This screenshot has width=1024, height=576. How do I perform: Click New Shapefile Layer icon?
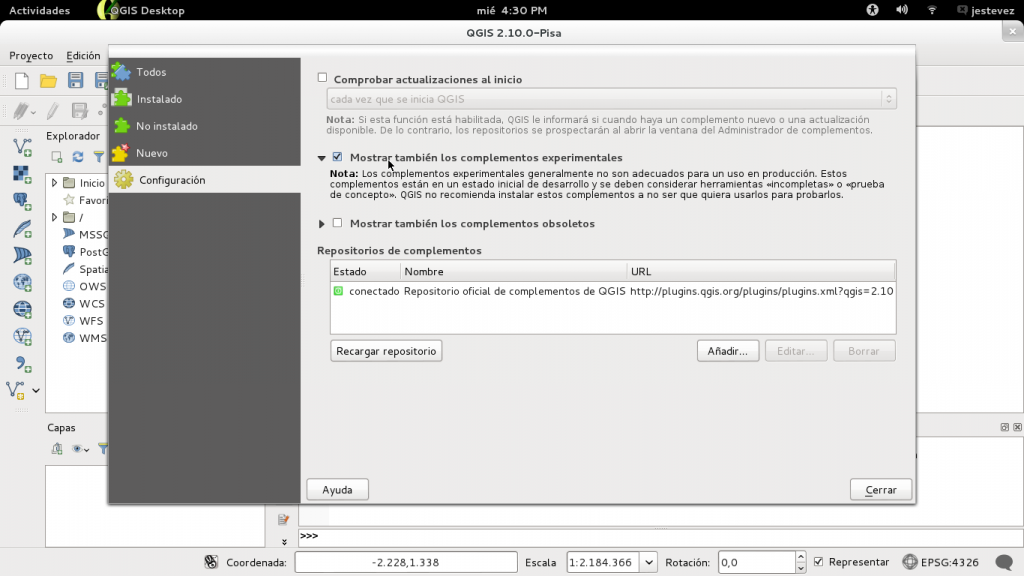16,391
